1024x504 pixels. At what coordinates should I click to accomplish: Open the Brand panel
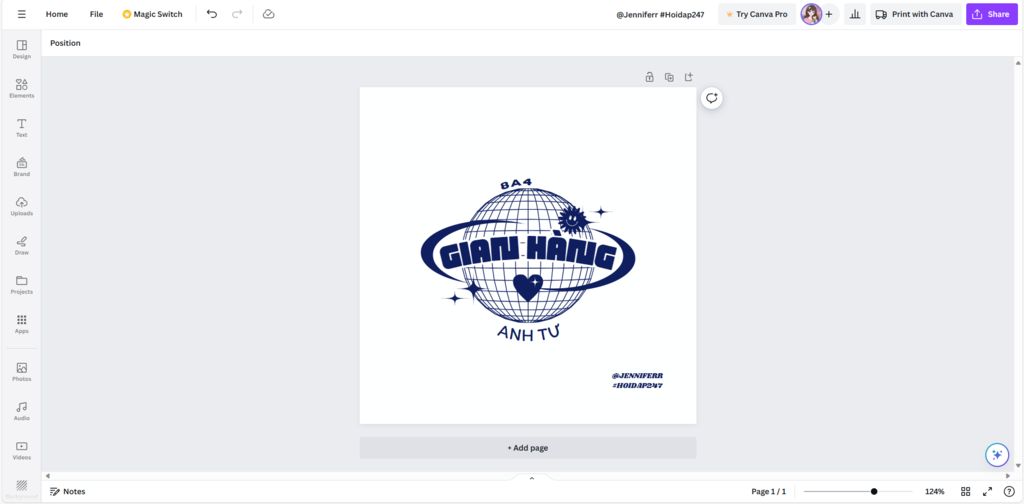[x=22, y=166]
